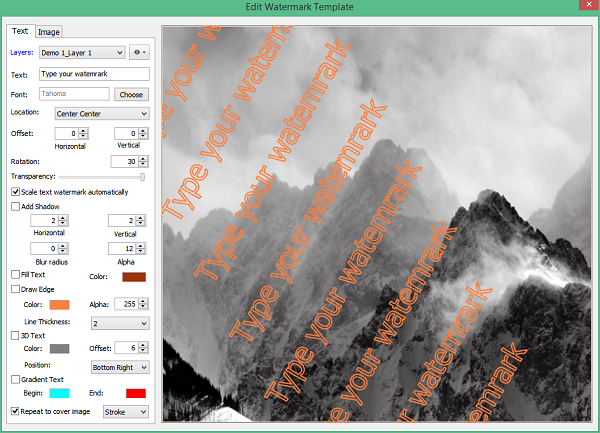The image size is (600, 433).
Task: Pick the orange edge color swatch
Action: pos(59,305)
